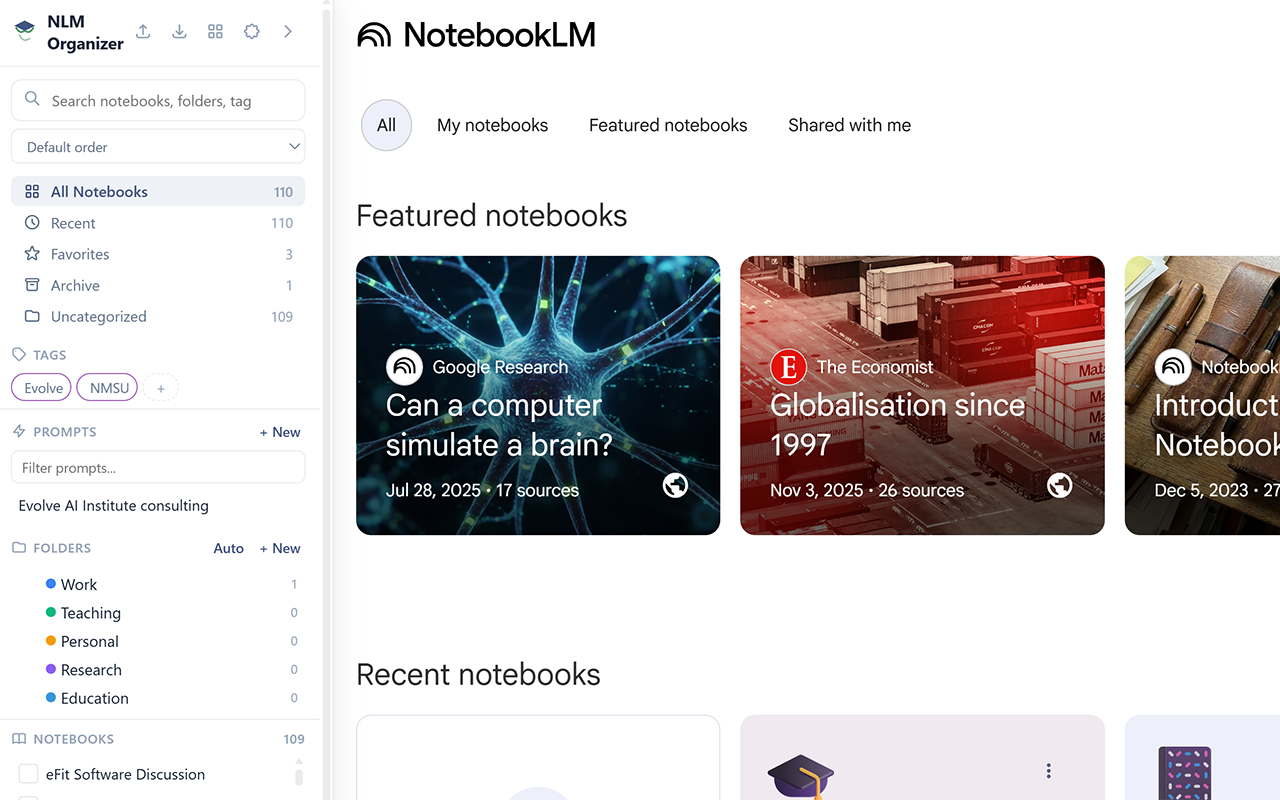
Task: Click the orange dot of Personal folder
Action: pos(51,640)
